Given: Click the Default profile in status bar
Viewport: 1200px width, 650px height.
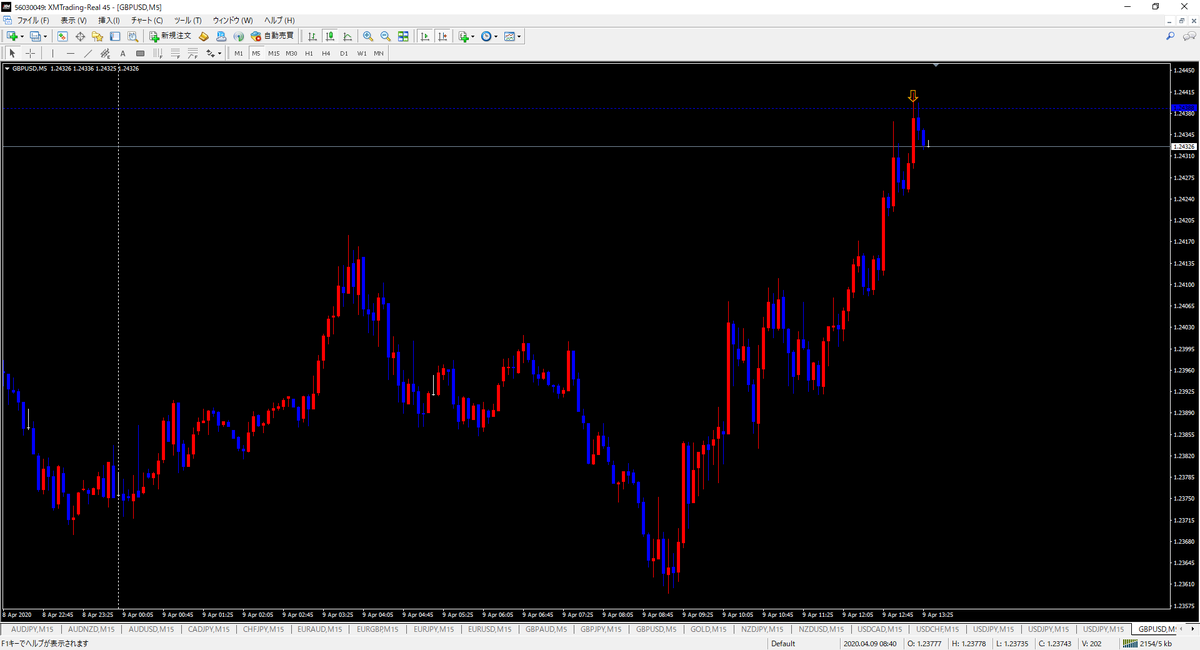Looking at the screenshot, I should coord(783,643).
